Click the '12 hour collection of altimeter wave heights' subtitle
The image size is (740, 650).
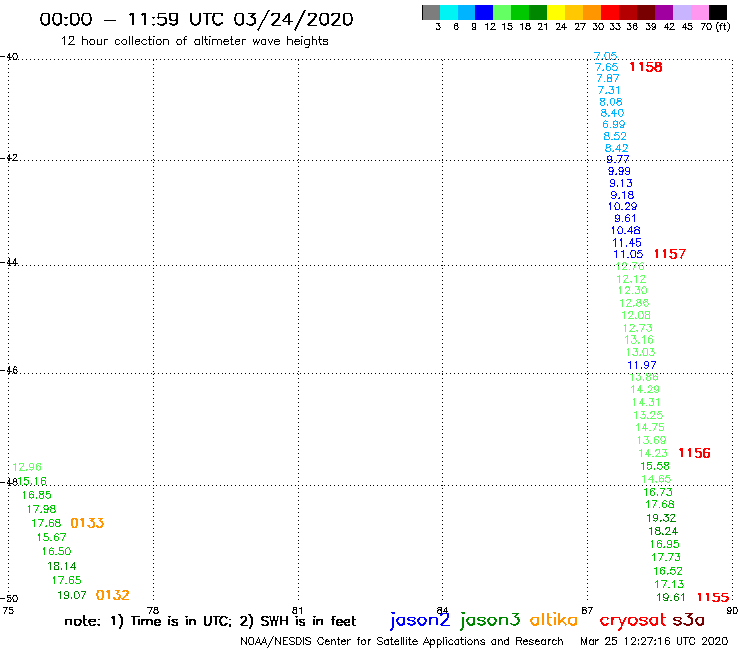[x=194, y=41]
